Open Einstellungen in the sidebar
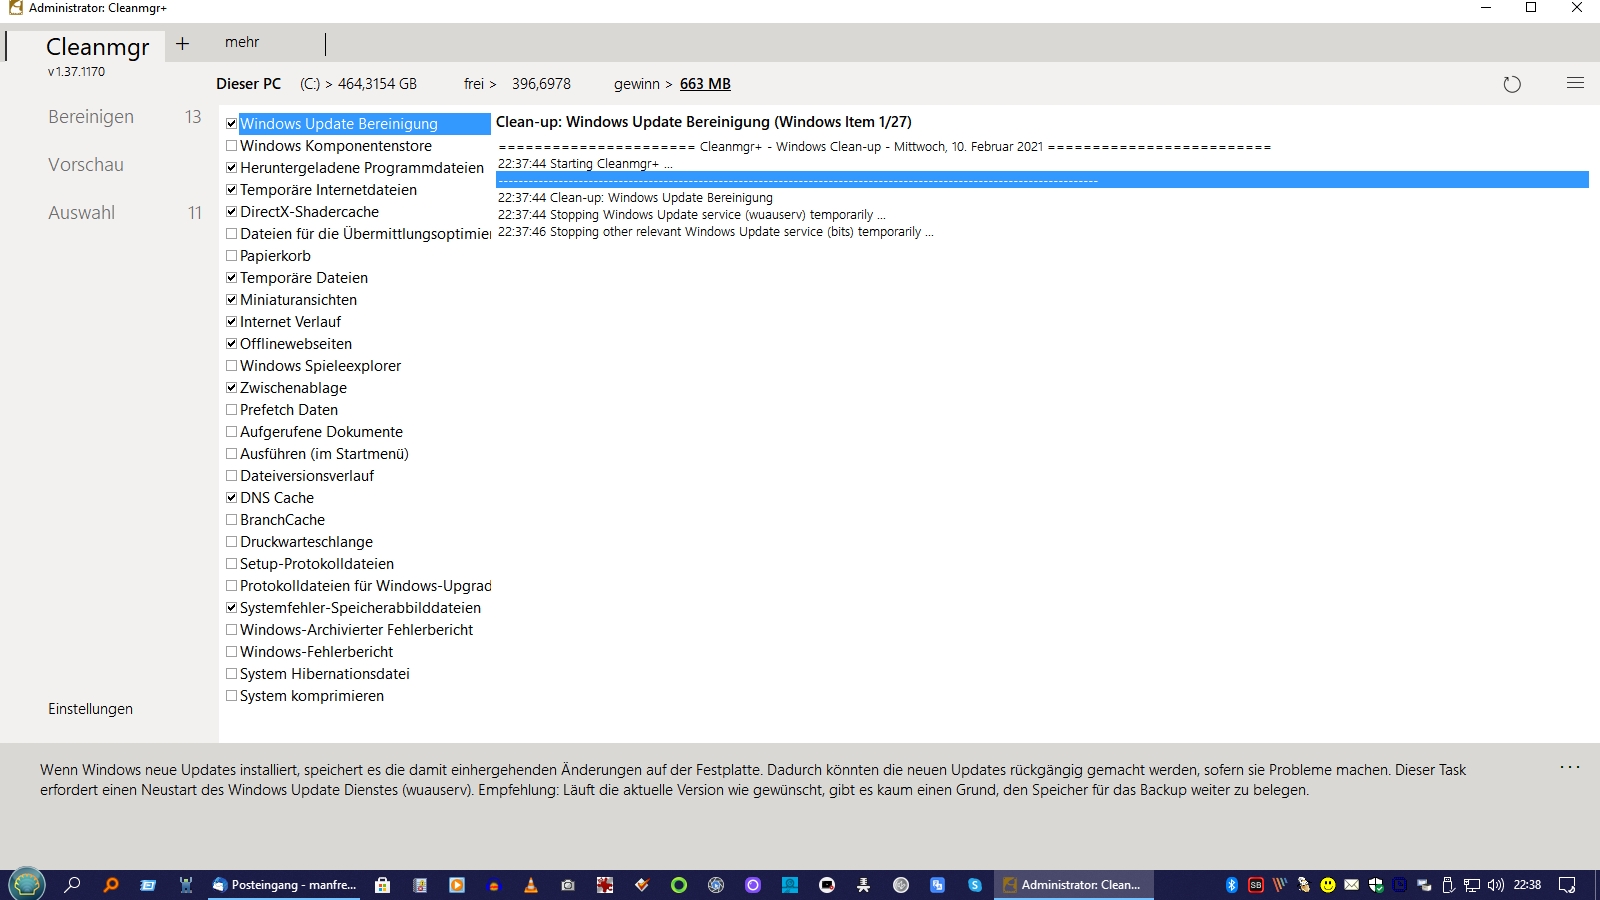The width and height of the screenshot is (1600, 900). (90, 709)
